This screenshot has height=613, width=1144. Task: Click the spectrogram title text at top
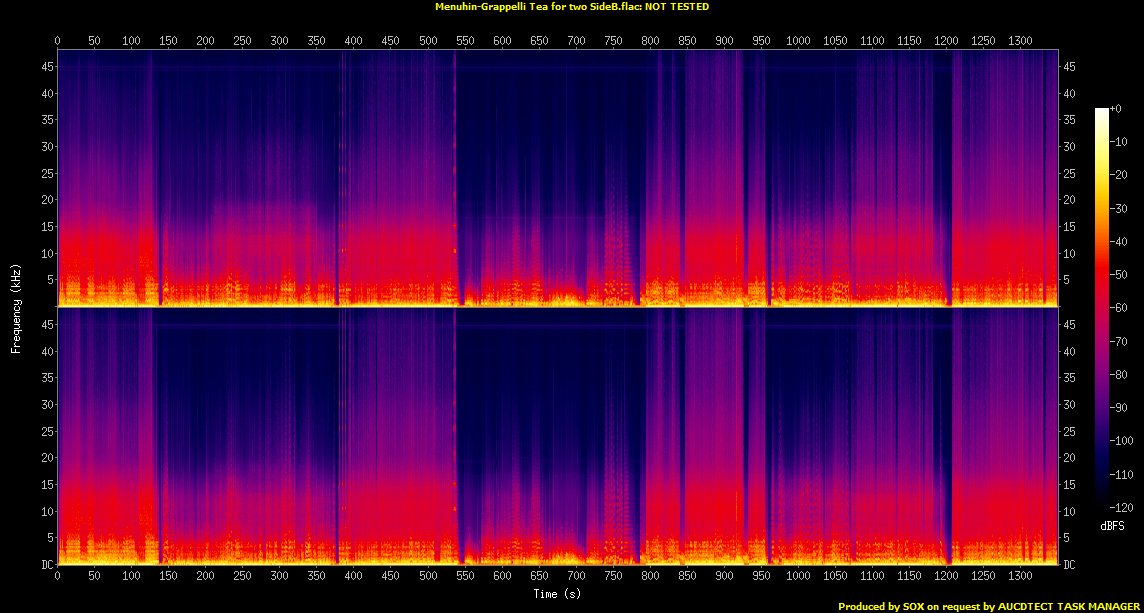pos(572,6)
